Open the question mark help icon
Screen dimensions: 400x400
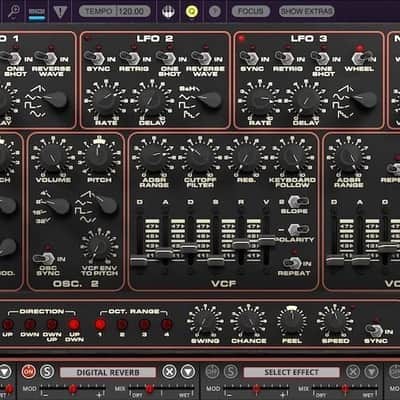(215, 12)
